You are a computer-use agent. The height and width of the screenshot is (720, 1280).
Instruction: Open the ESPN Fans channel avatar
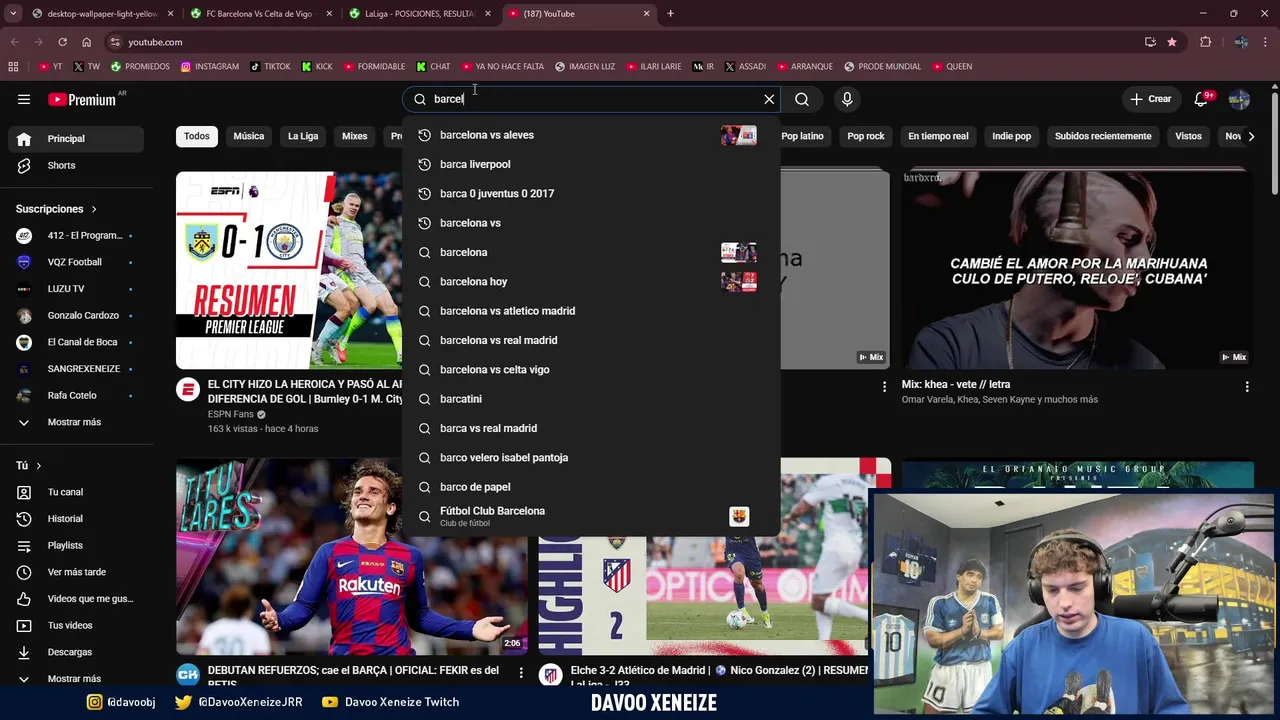click(188, 390)
